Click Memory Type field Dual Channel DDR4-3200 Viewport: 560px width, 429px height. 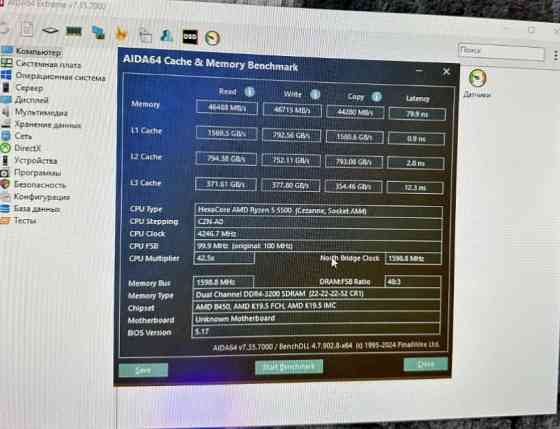[x=316, y=294]
